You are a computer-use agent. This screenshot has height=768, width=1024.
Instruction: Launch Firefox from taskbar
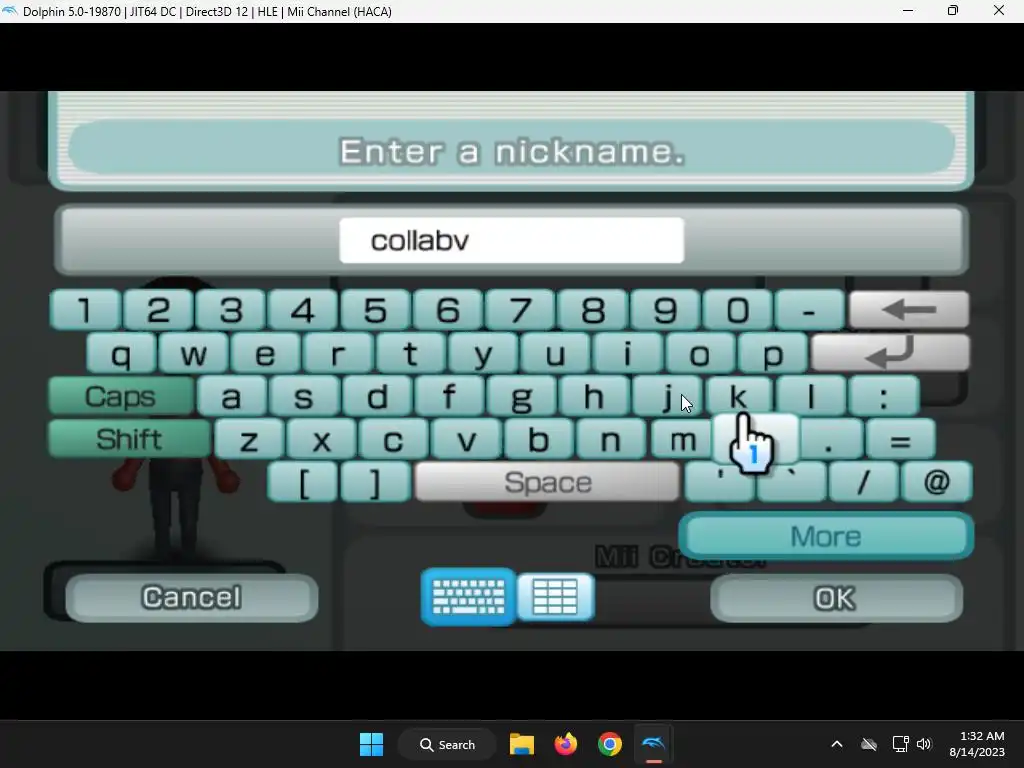coord(566,744)
